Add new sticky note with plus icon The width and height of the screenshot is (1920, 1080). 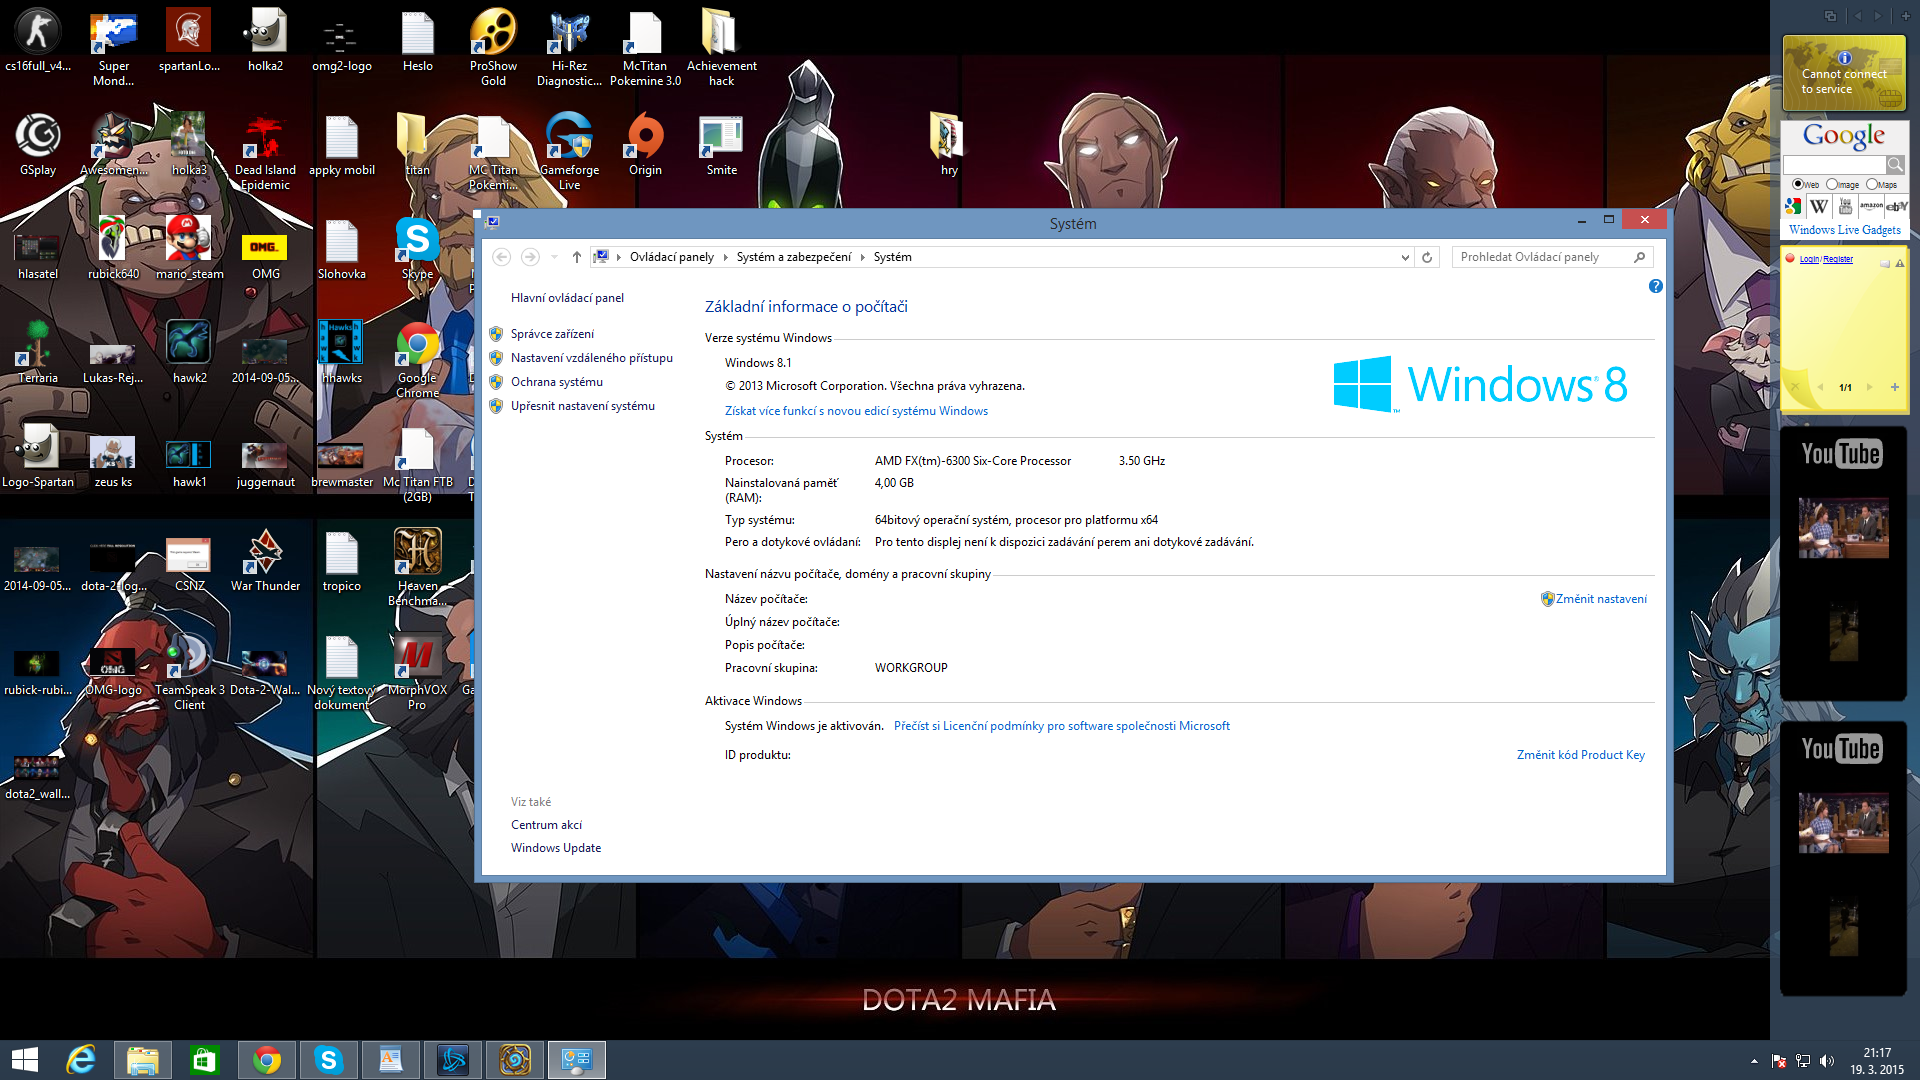tap(1894, 387)
